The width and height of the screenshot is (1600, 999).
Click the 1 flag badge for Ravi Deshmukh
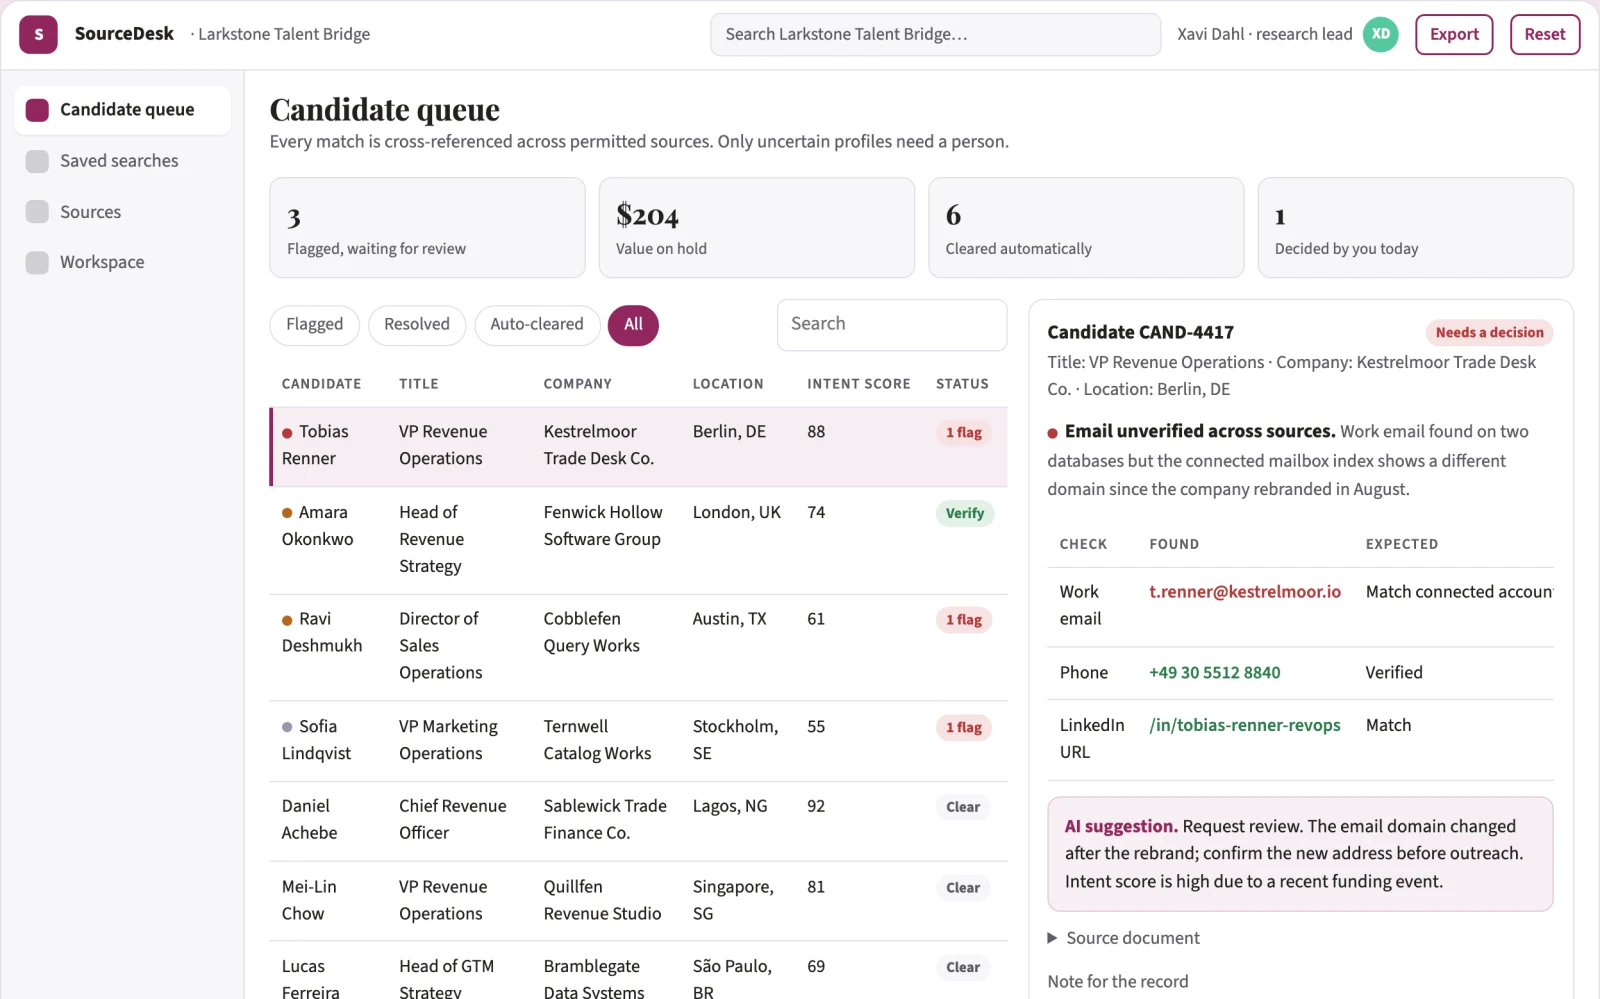click(x=964, y=620)
